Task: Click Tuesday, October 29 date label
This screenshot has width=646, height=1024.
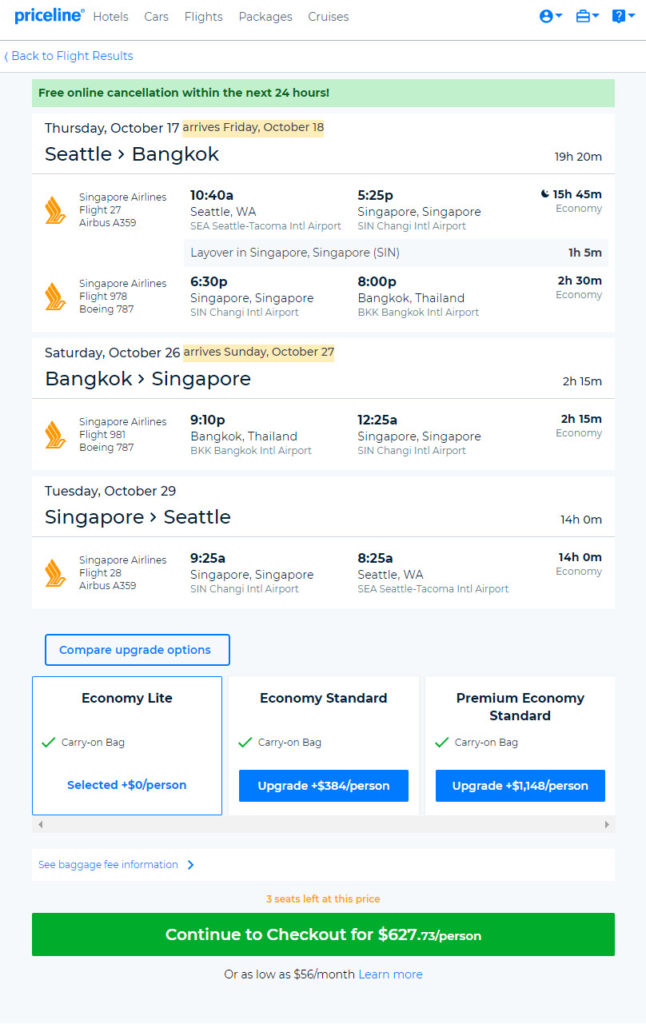Action: (110, 491)
